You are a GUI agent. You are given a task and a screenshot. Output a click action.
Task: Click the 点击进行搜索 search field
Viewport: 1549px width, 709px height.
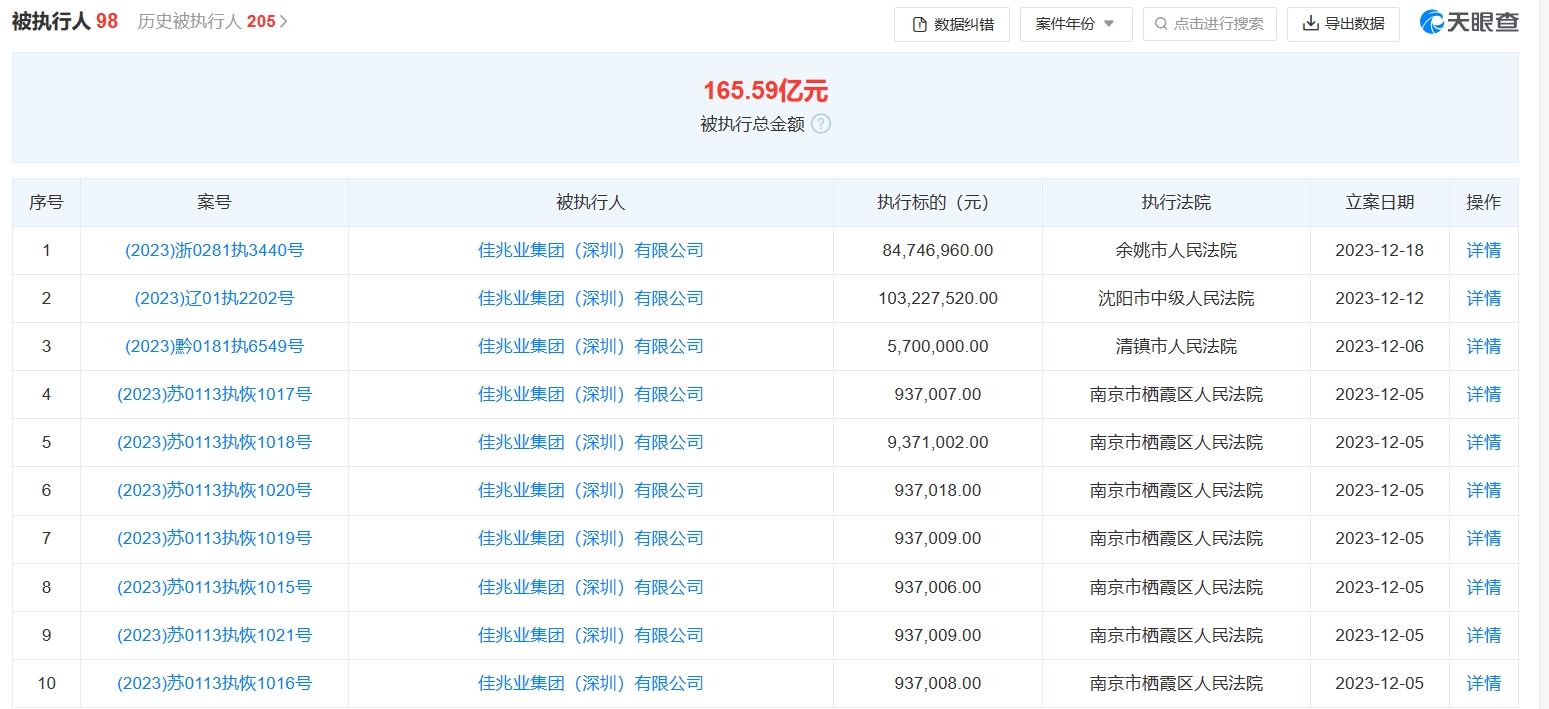click(1210, 24)
